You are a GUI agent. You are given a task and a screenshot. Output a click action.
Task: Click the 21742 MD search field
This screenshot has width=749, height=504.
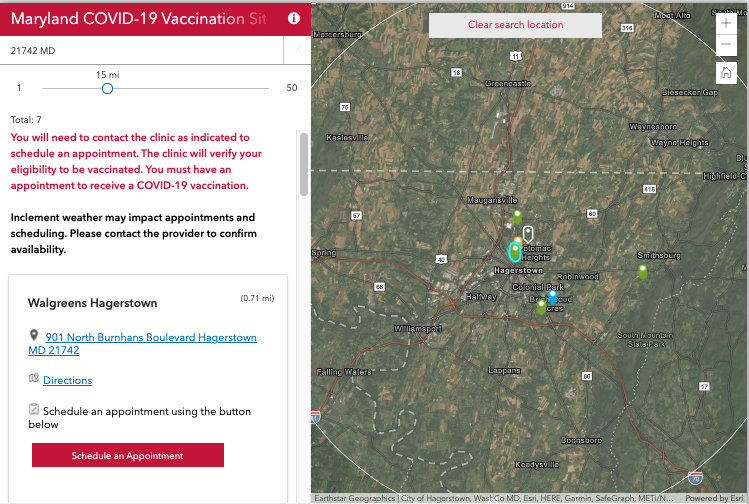(x=141, y=50)
